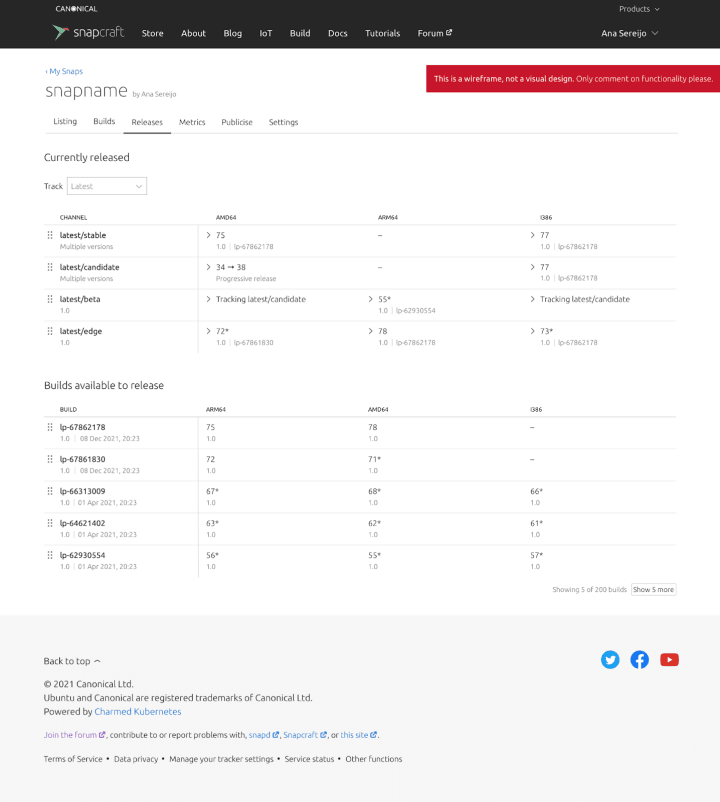This screenshot has width=720, height=802.
Task: Open the Charmed Kubernetes link
Action: click(x=138, y=711)
